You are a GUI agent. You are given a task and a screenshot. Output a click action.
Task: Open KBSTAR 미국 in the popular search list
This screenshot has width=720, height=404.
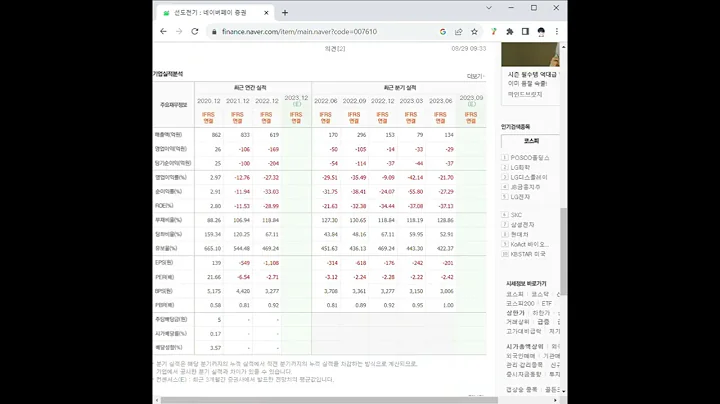pyautogui.click(x=528, y=254)
